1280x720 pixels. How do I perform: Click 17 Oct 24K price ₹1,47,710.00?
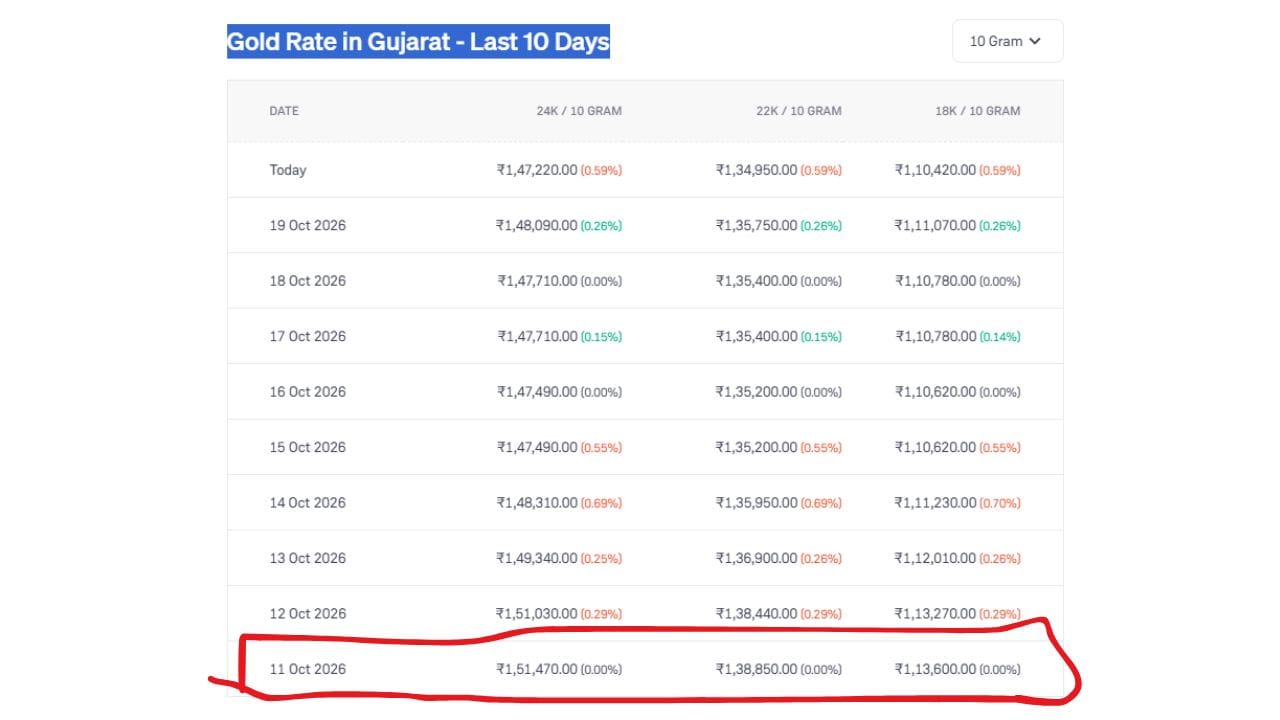(537, 336)
